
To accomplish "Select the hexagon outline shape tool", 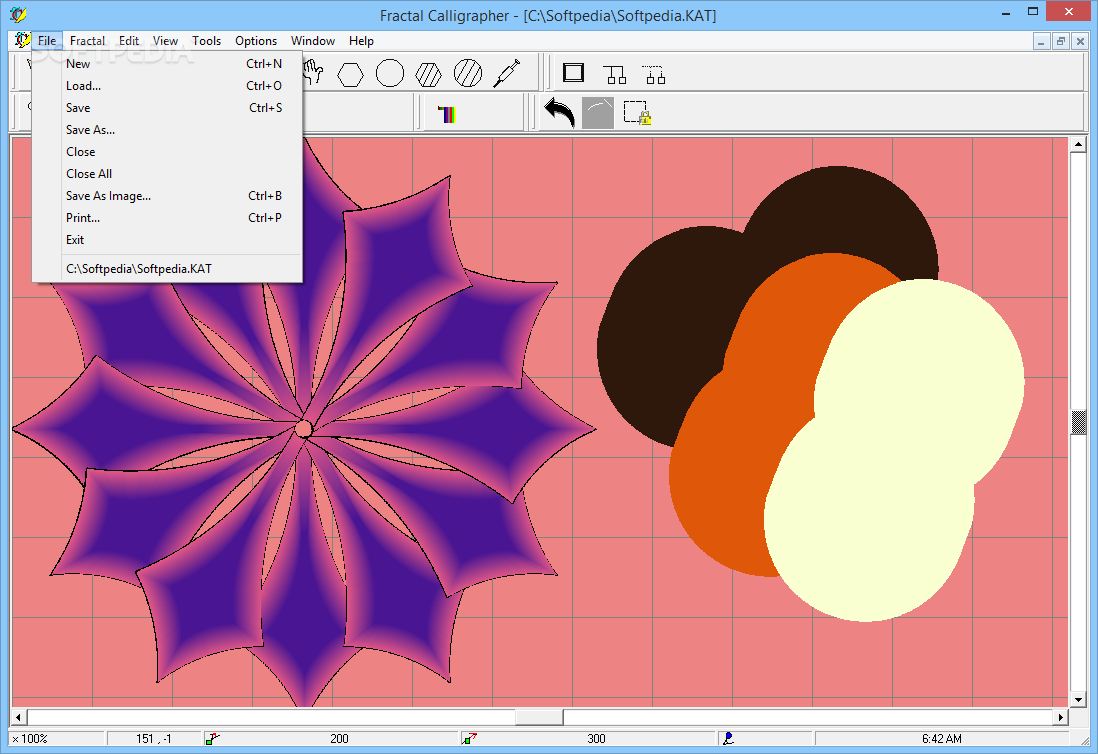I will tap(350, 73).
